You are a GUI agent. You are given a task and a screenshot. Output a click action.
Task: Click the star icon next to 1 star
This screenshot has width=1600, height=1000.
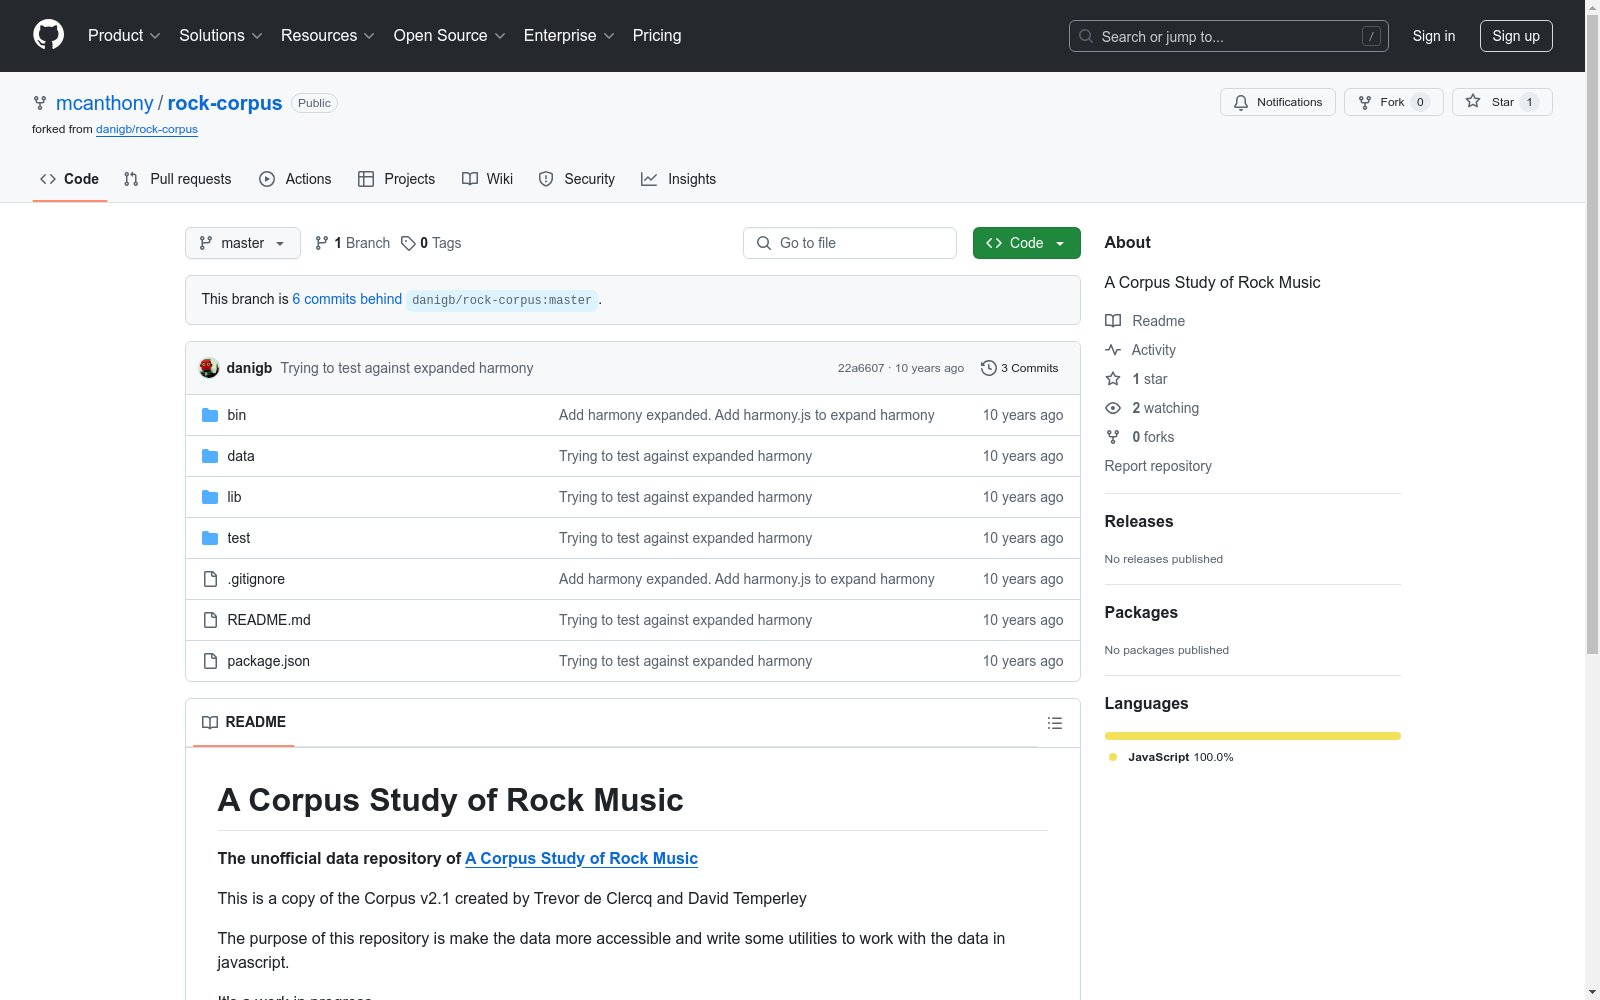1113,379
